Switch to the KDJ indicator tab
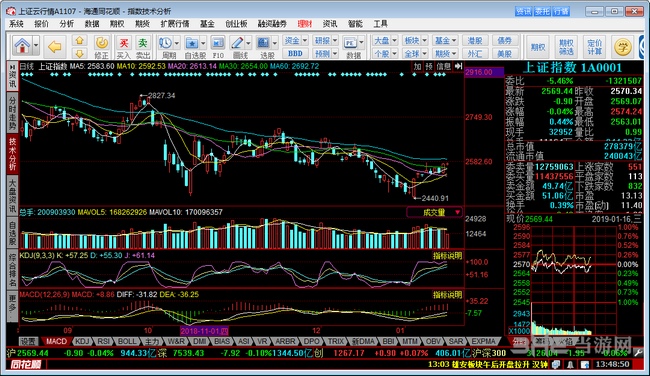This screenshot has height=376, width=650. coord(82,341)
